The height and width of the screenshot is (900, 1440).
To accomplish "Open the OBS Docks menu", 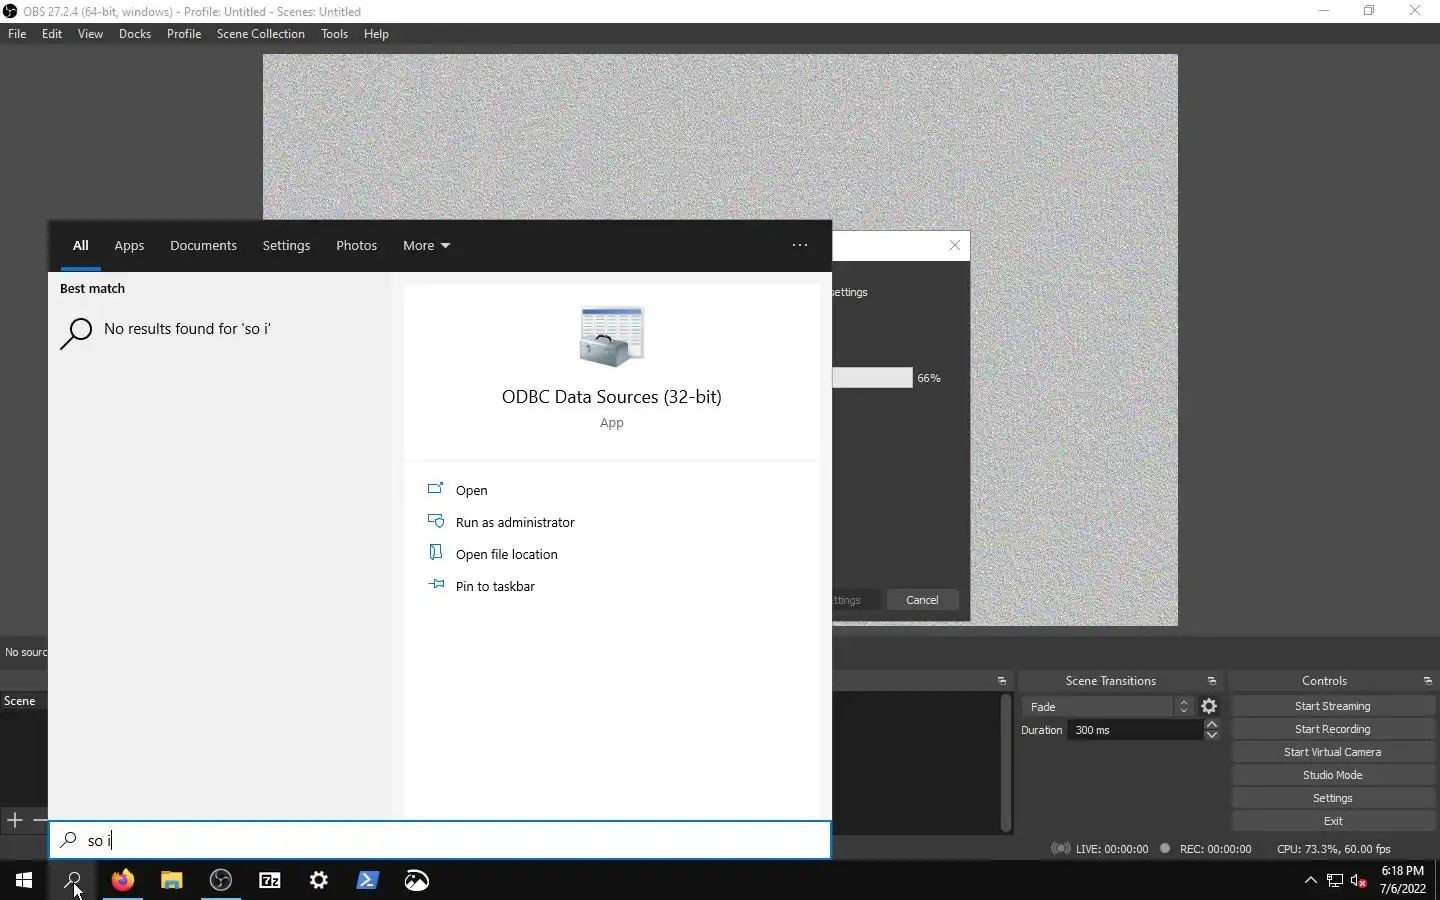I will [135, 34].
